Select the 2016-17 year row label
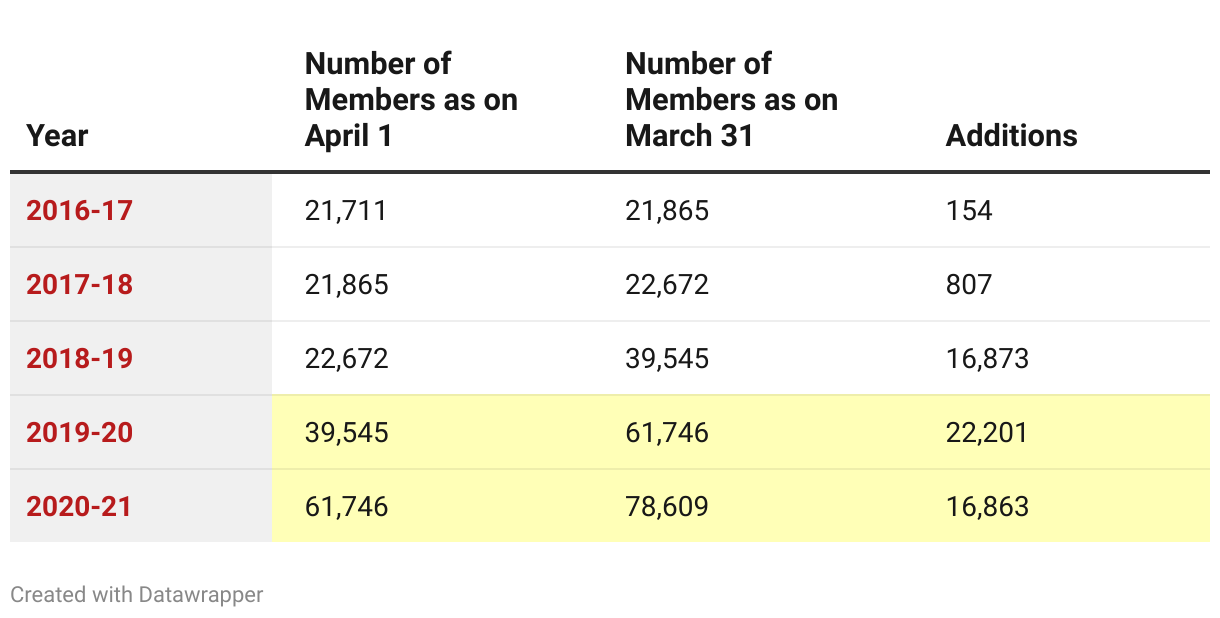Viewport: 1220px width, 618px height. pos(79,211)
